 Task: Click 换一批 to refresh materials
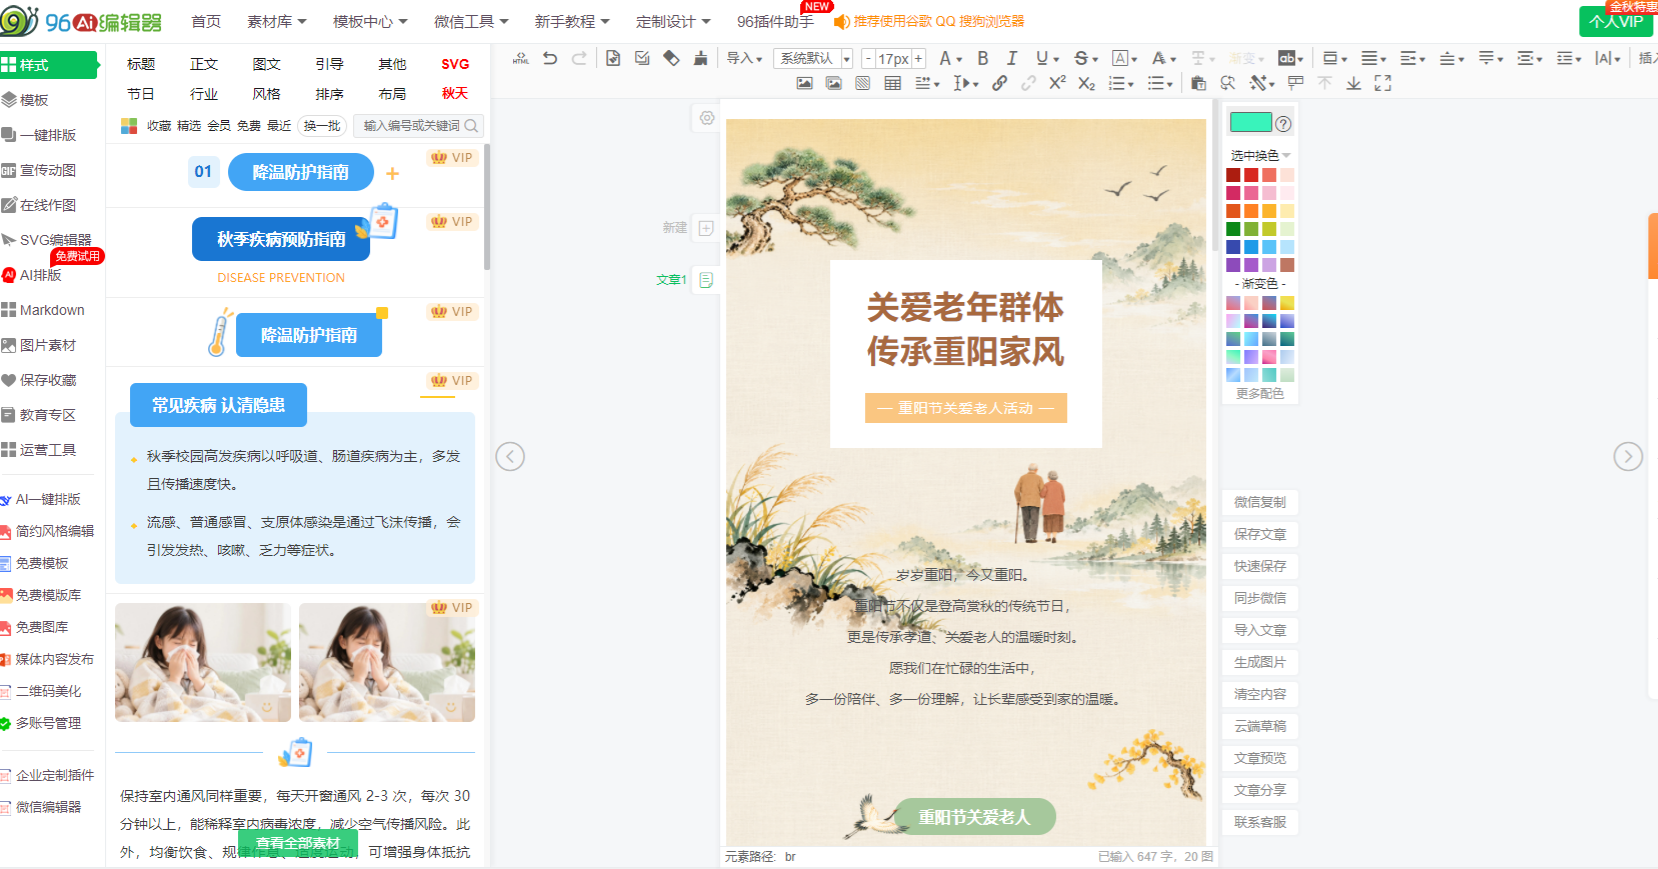point(322,125)
